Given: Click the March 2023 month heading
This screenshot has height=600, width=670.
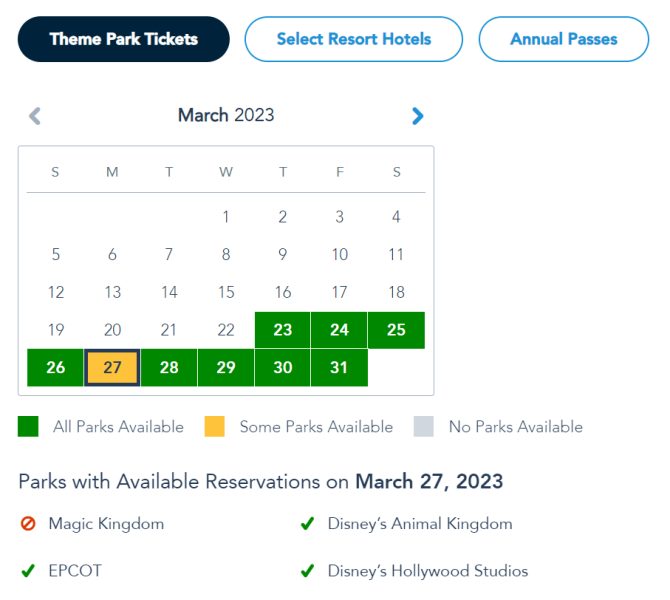Looking at the screenshot, I should click(226, 115).
